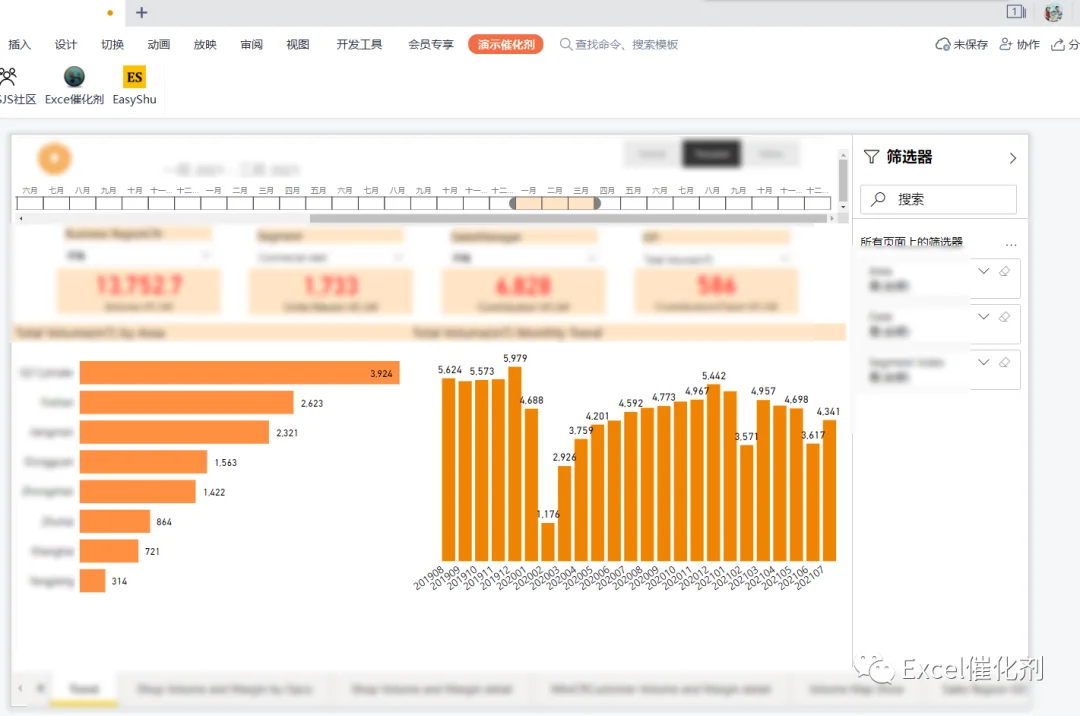This screenshot has height=716, width=1080.
Task: Collapse the 筛选器 pane with arrow
Action: pyautogui.click(x=1012, y=158)
